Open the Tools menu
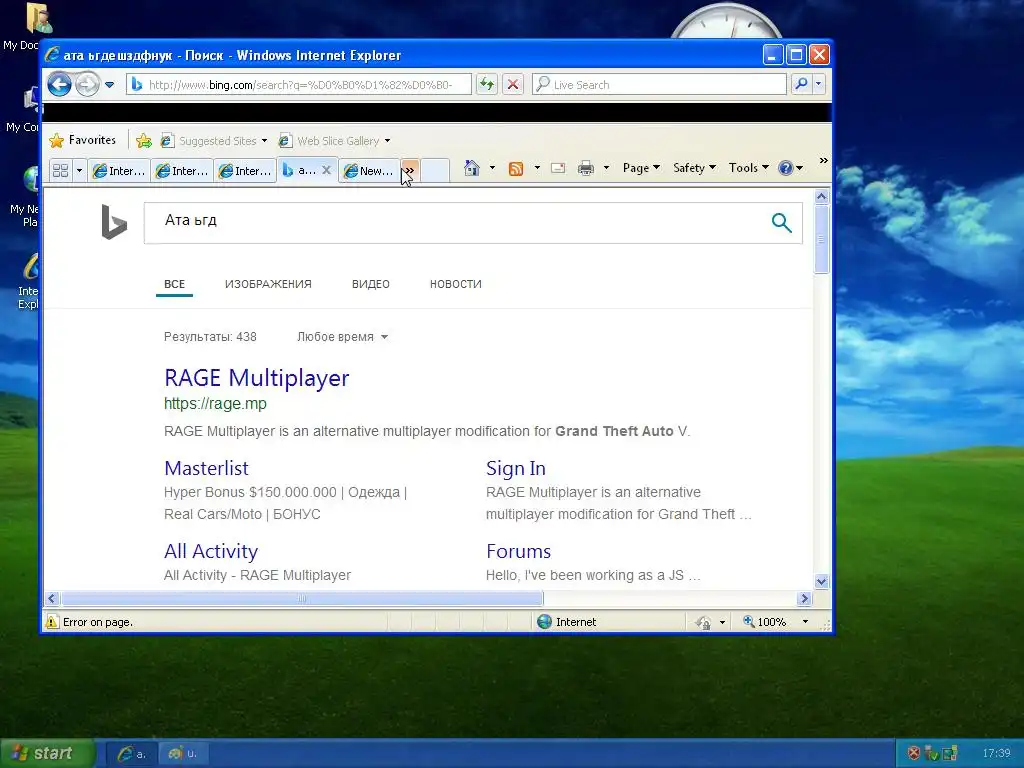The image size is (1024, 768). tap(748, 168)
